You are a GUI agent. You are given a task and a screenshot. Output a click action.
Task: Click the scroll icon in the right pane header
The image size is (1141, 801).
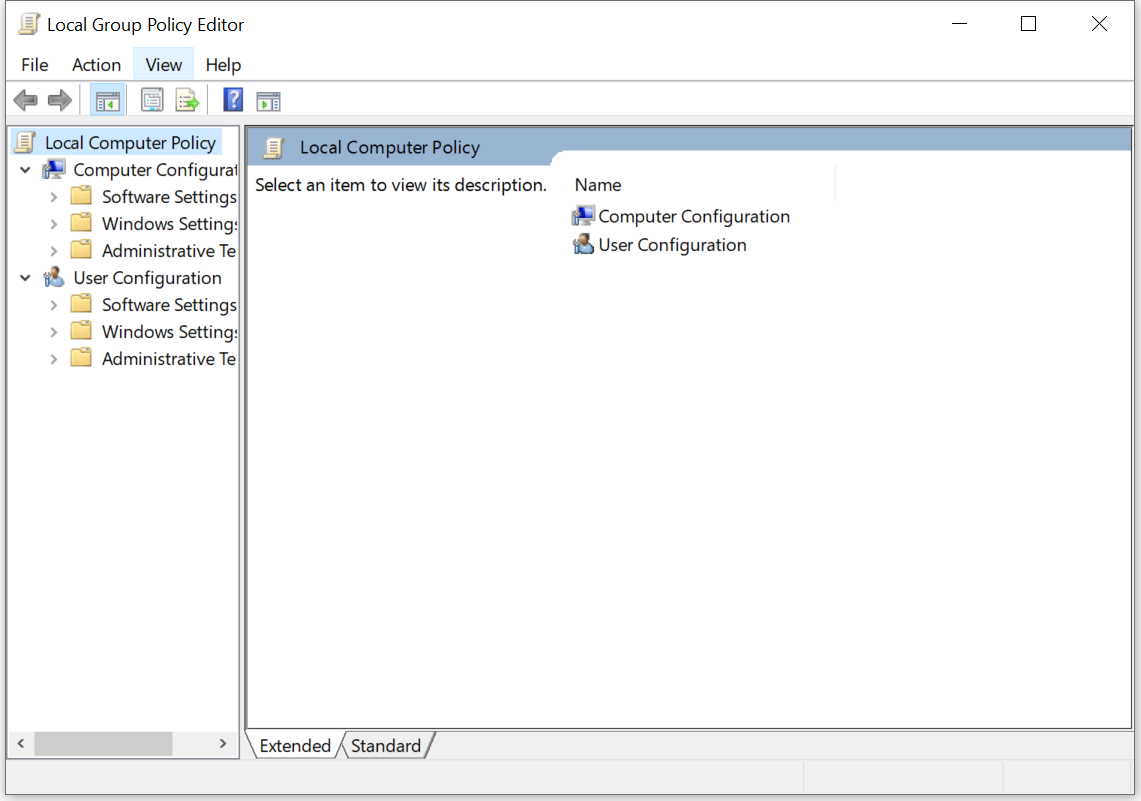coord(274,148)
